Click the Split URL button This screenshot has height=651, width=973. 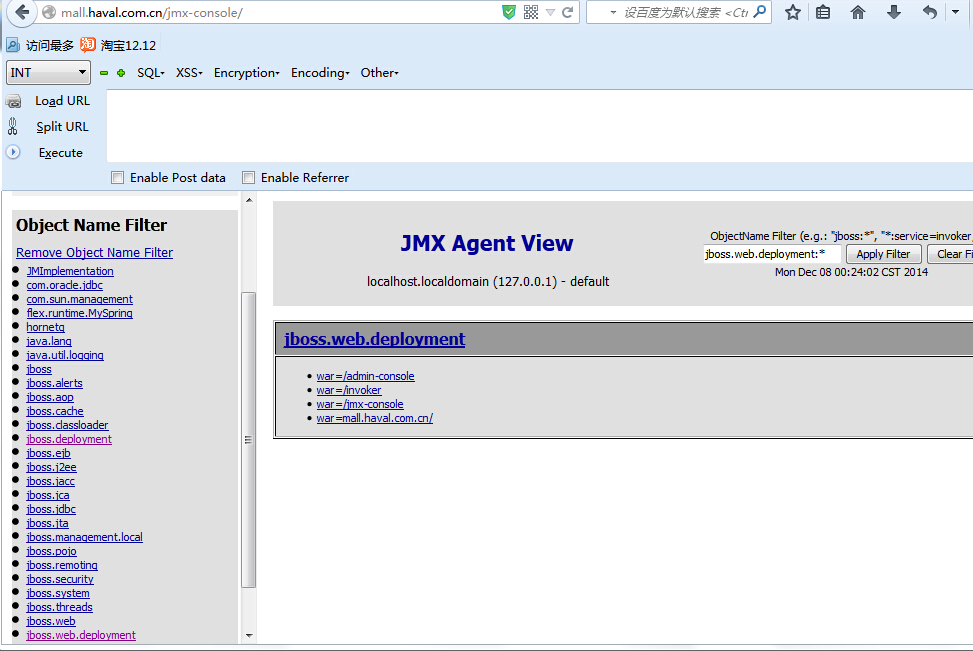tap(62, 127)
